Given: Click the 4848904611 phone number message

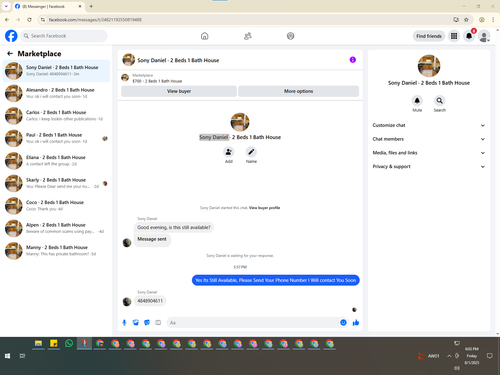Looking at the screenshot, I should coord(150,301).
